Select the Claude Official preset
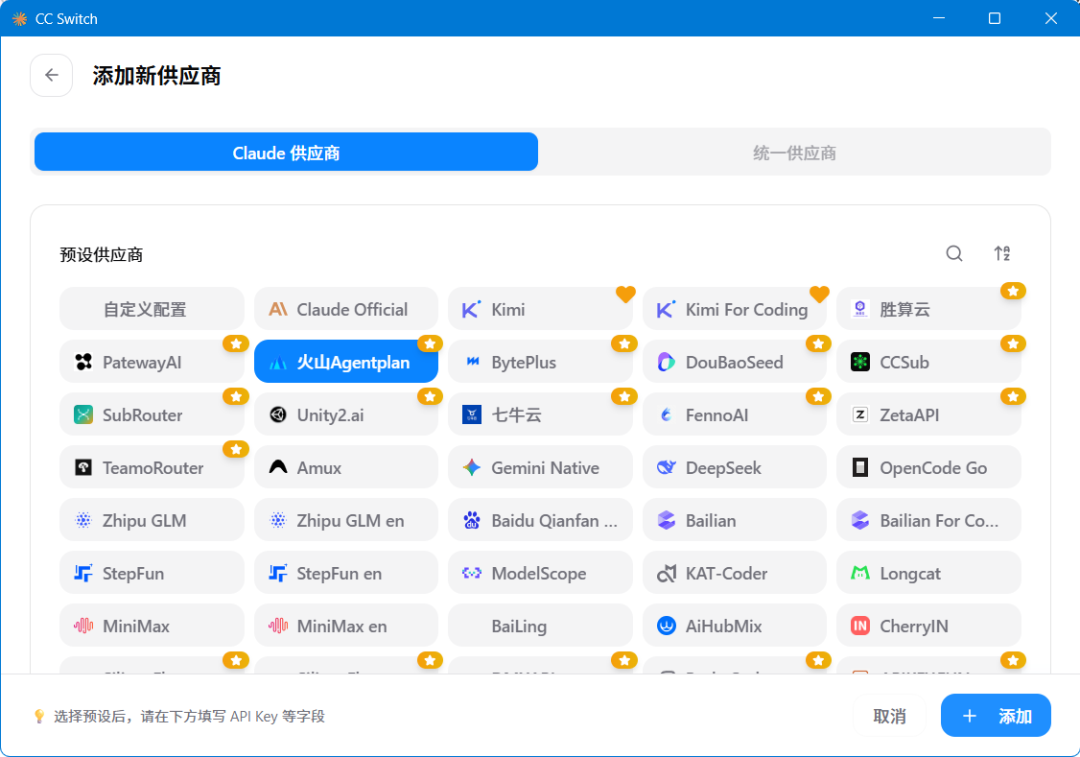Viewport: 1080px width, 757px height. coord(346,309)
